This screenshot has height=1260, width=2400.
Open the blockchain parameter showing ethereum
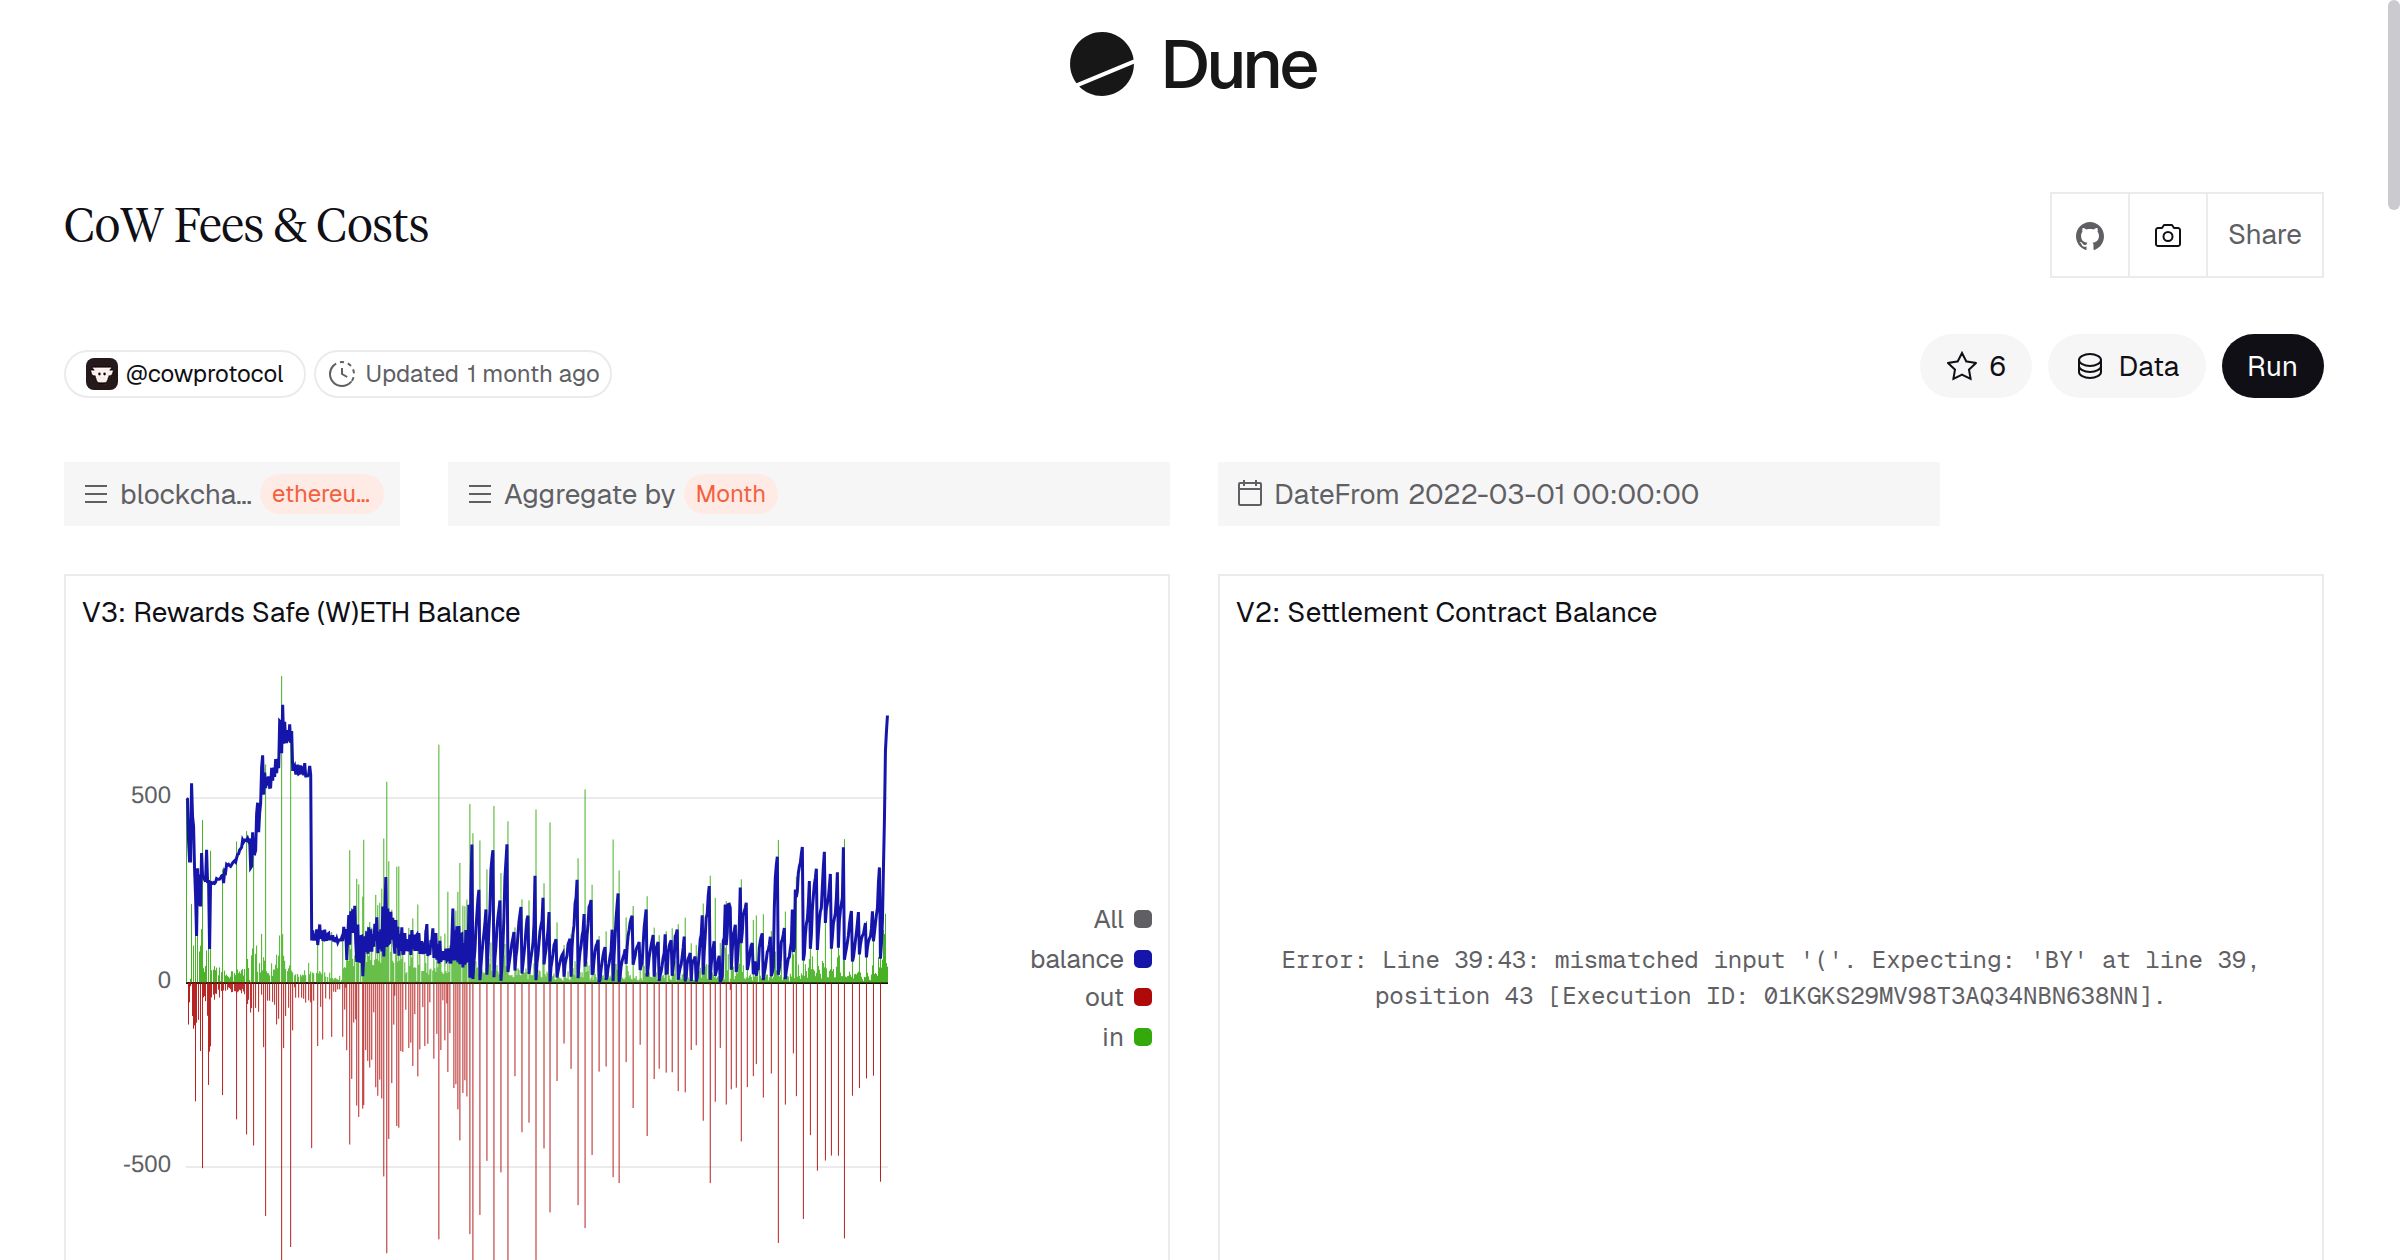coord(230,493)
